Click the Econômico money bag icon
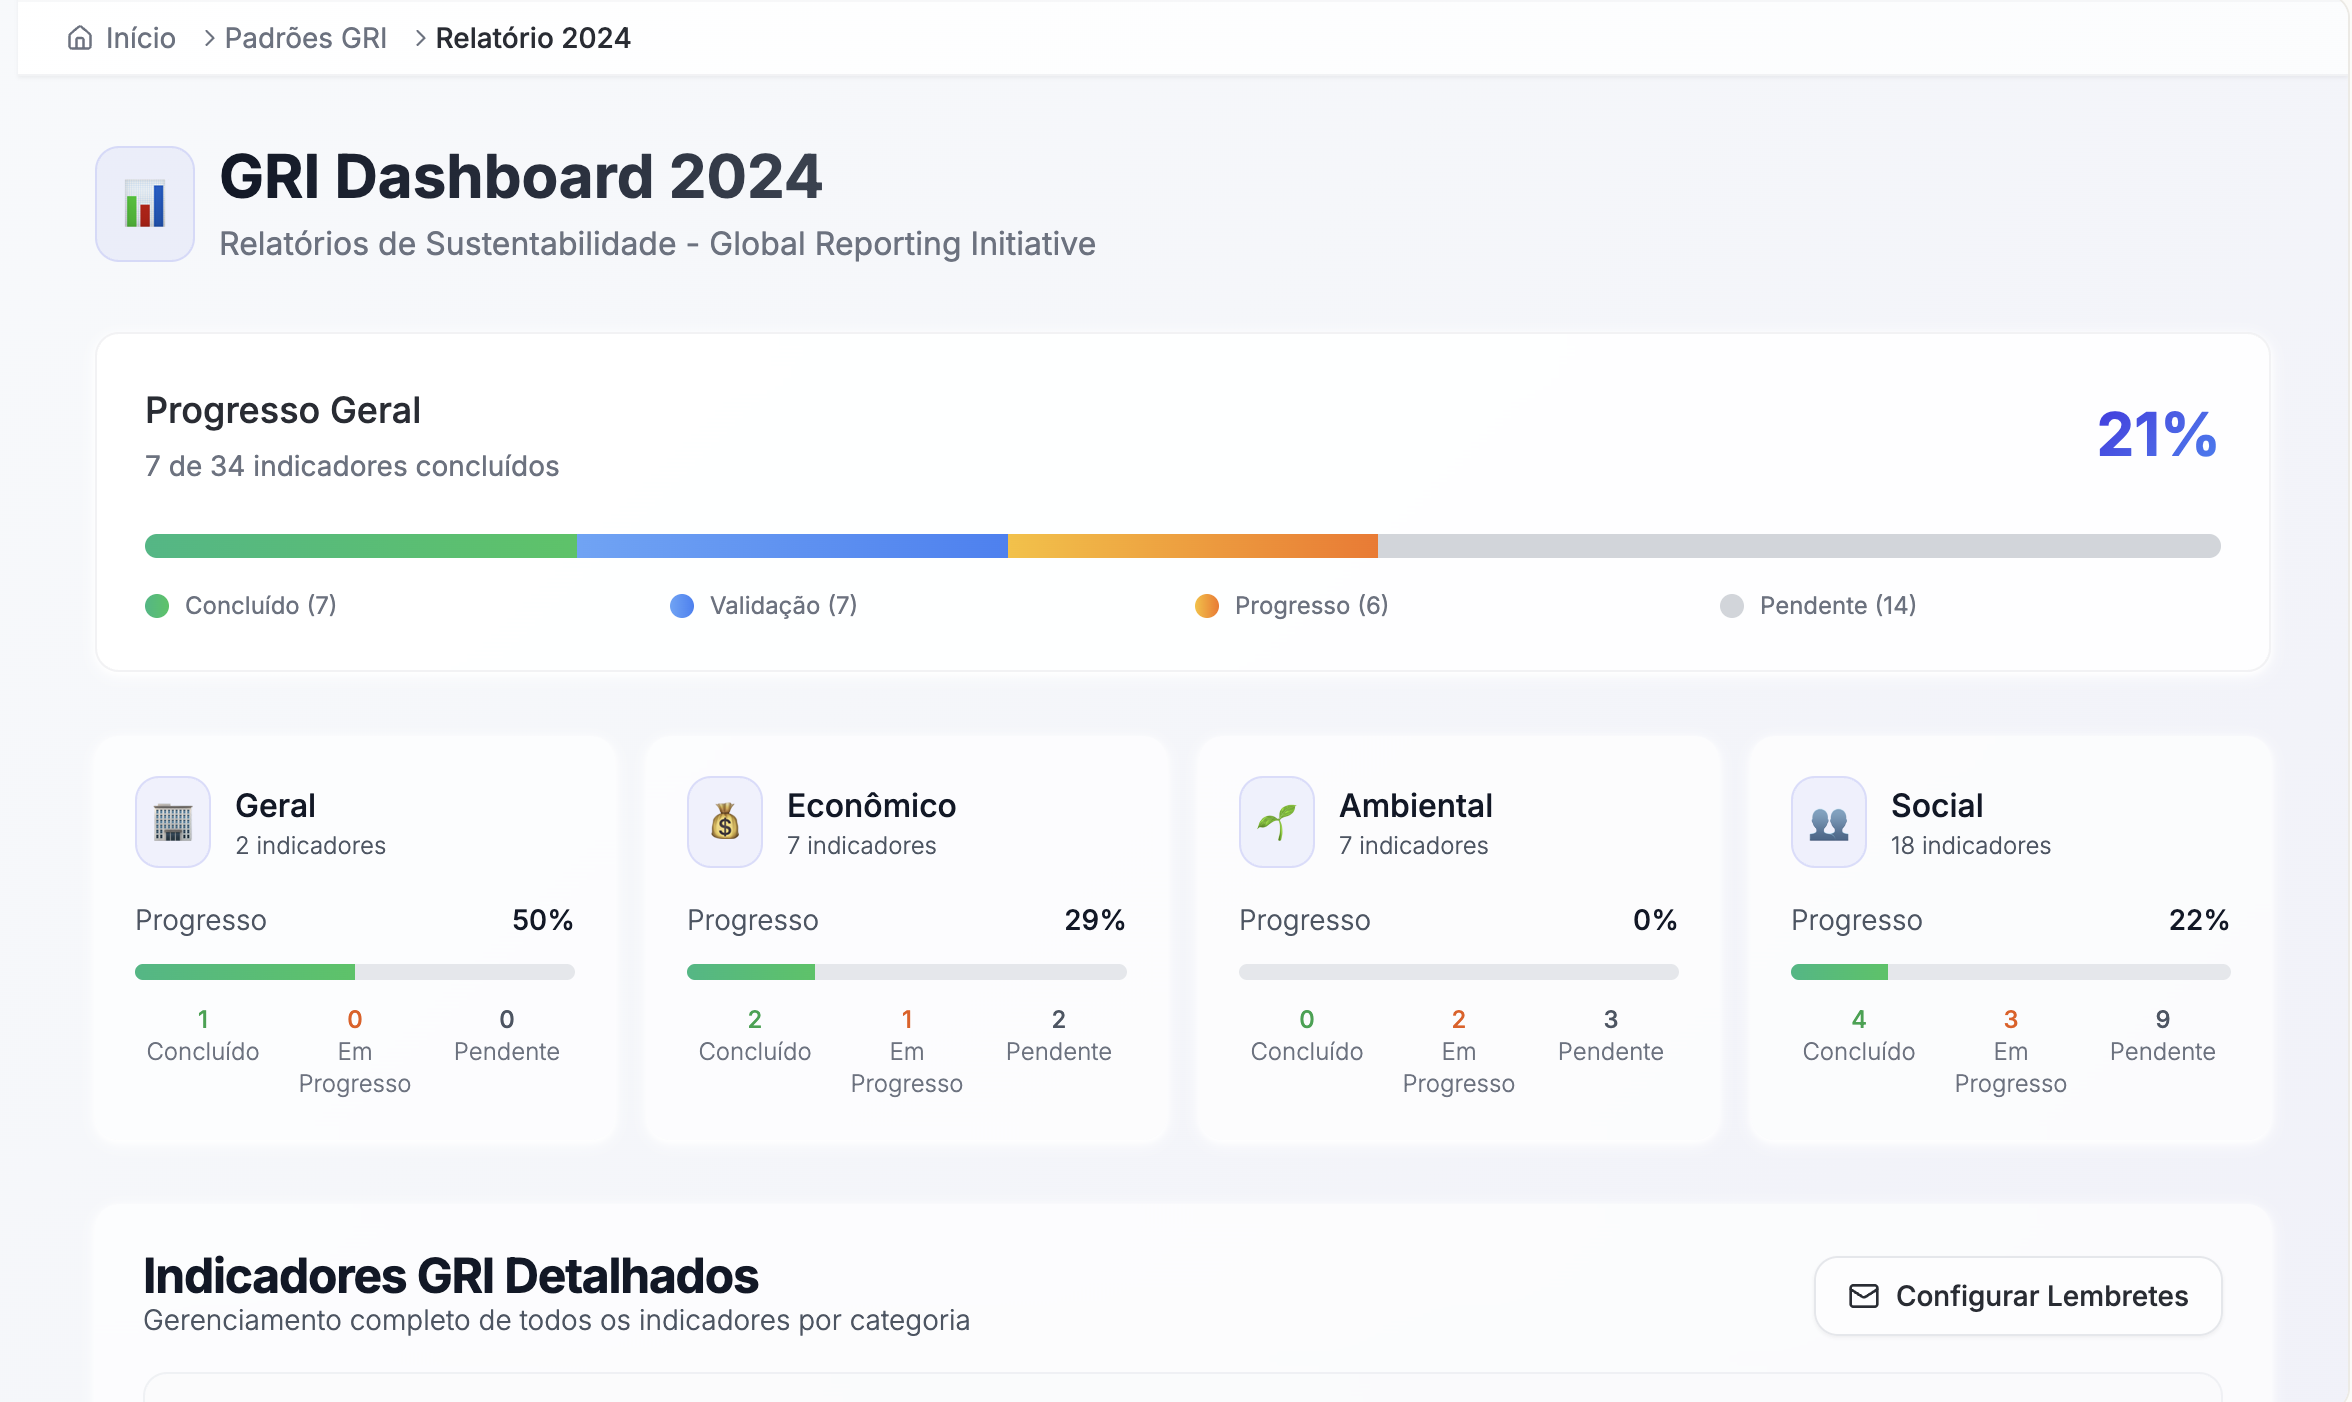The image size is (2352, 1402). [725, 822]
